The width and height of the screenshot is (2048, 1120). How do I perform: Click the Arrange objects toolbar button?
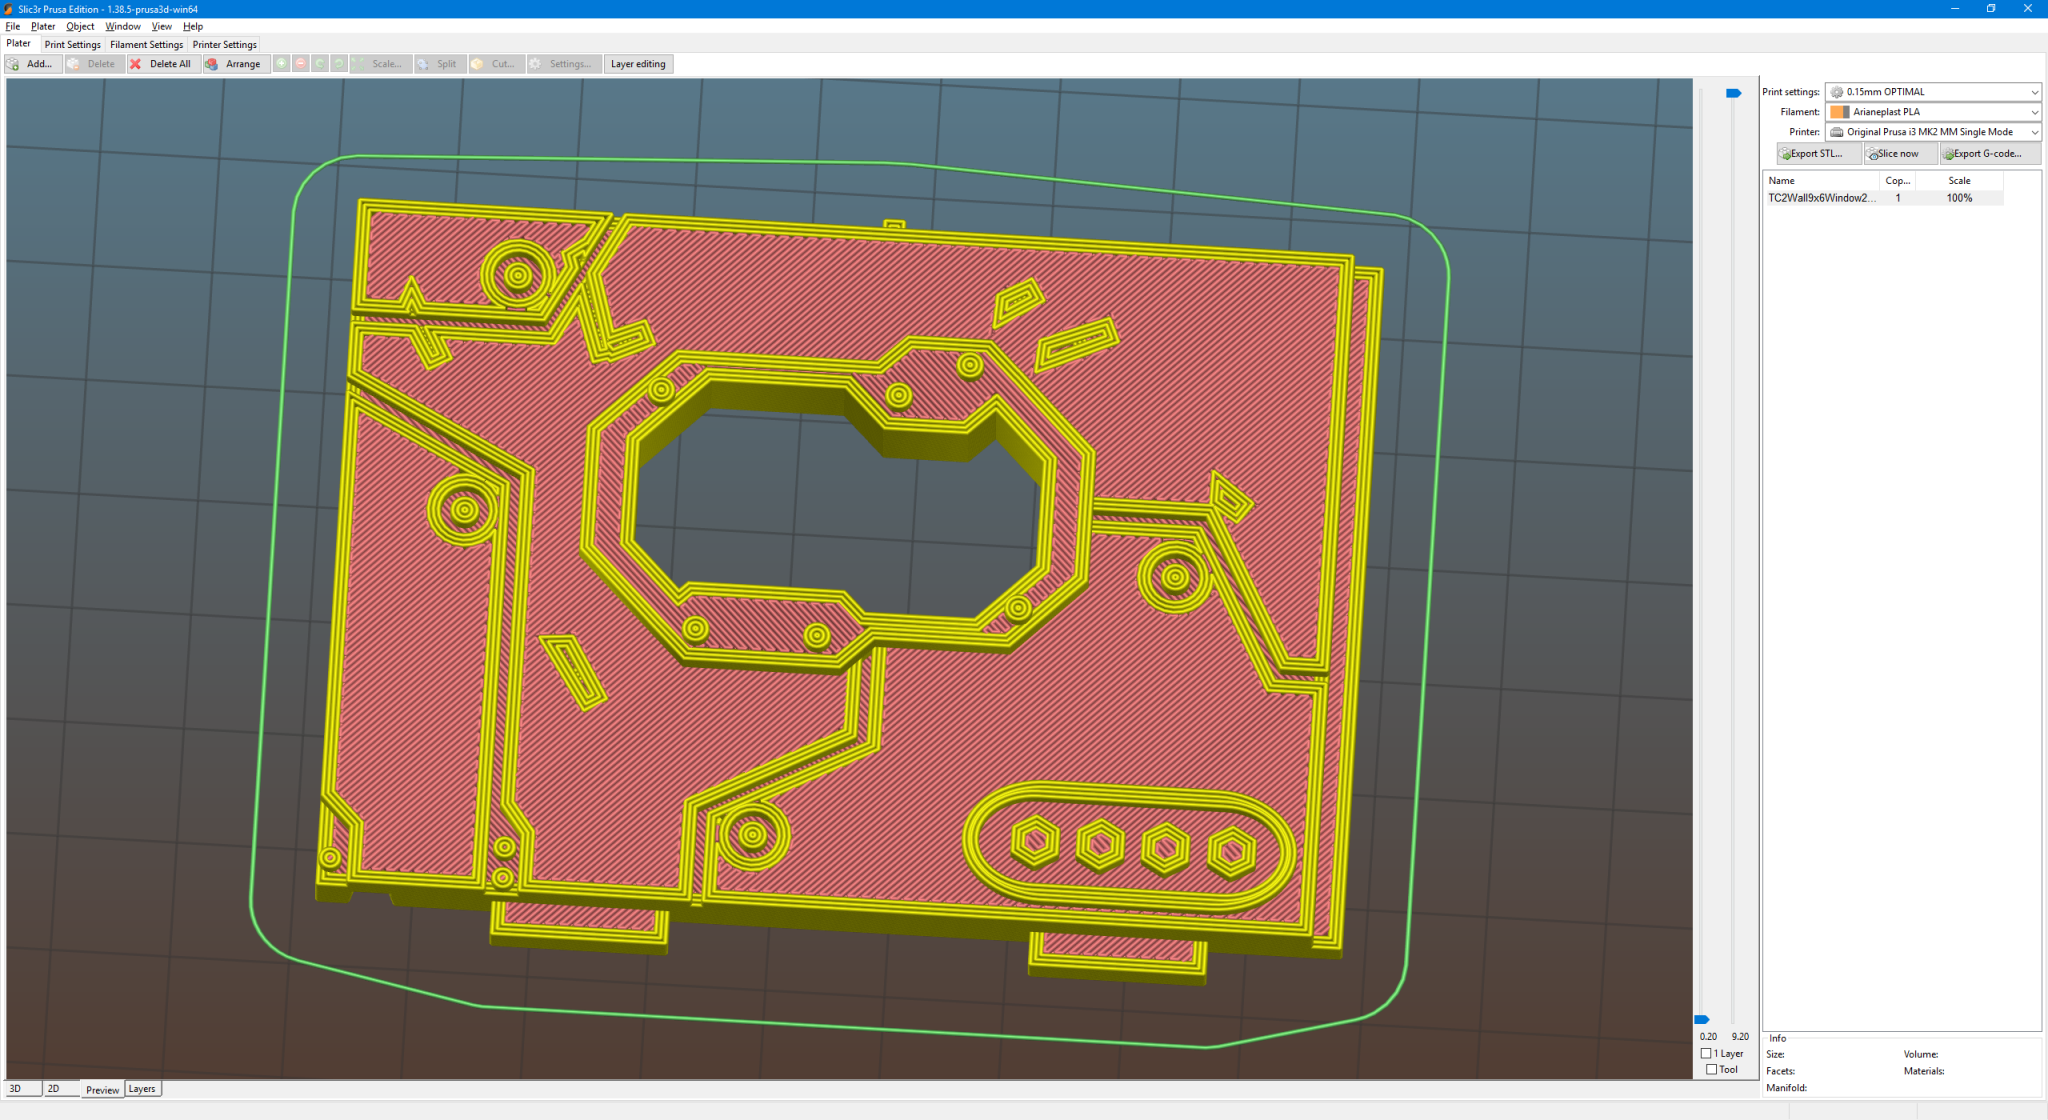pyautogui.click(x=235, y=64)
